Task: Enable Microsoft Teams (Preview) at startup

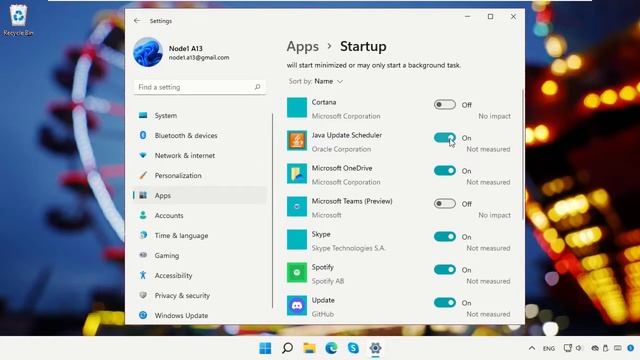Action: pos(444,204)
